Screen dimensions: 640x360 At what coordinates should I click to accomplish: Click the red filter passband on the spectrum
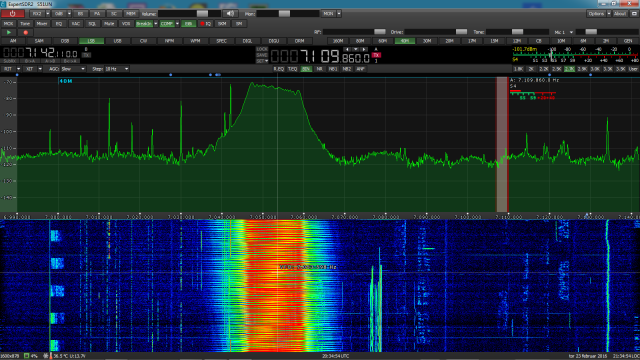point(502,144)
